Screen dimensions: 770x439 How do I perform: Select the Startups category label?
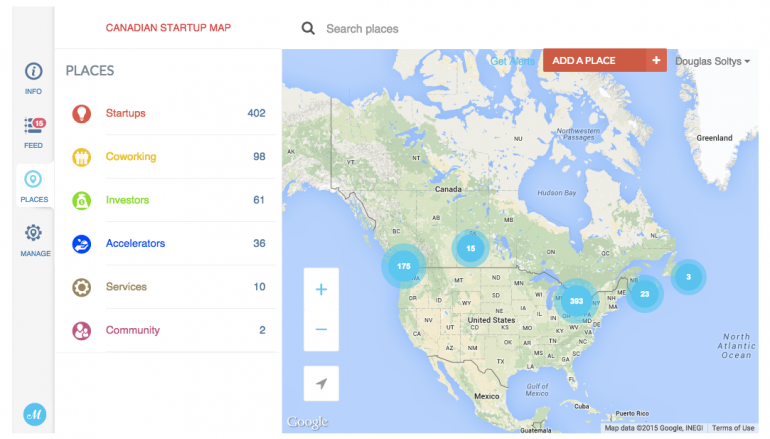tap(126, 113)
